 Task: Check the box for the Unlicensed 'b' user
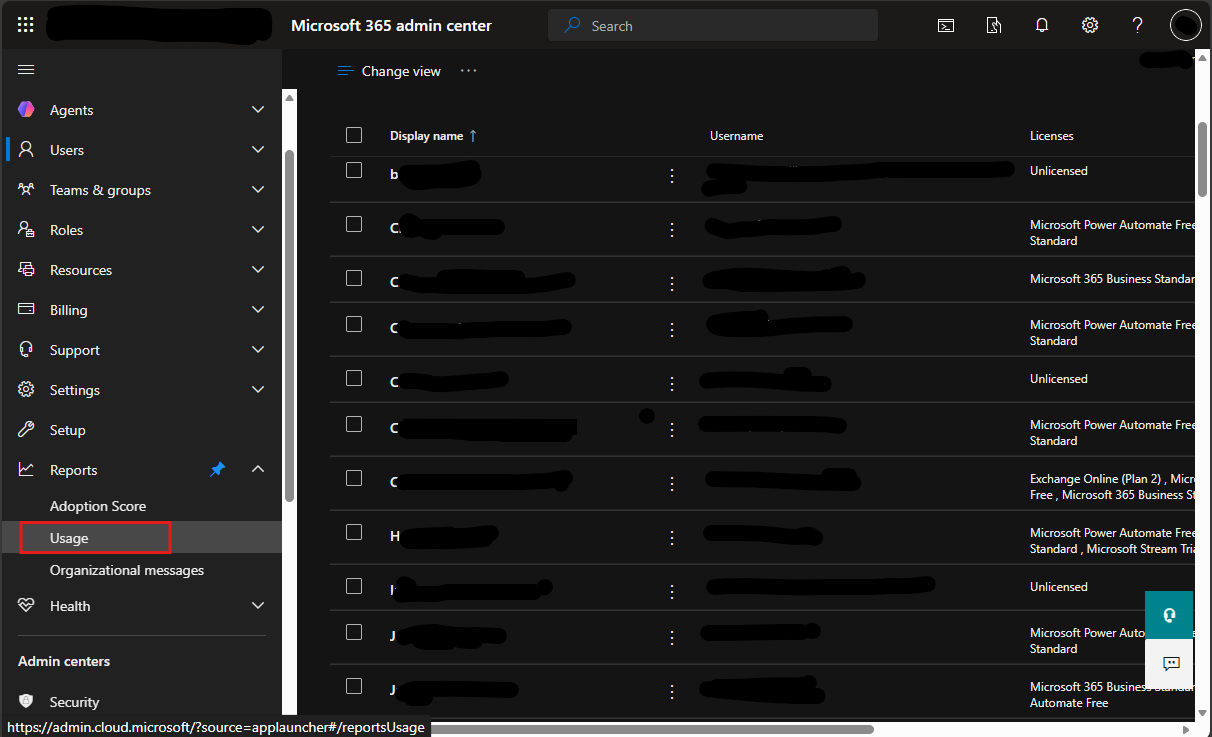pyautogui.click(x=354, y=170)
